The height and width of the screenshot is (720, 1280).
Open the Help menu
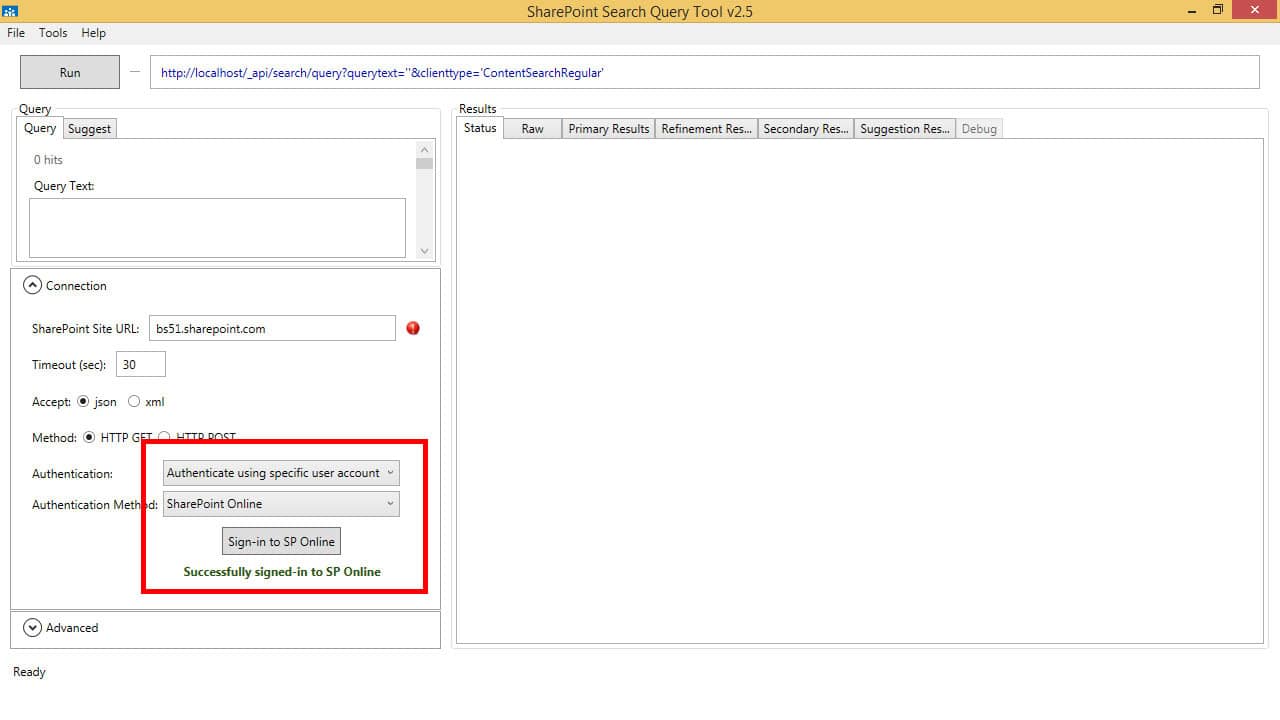click(x=93, y=33)
